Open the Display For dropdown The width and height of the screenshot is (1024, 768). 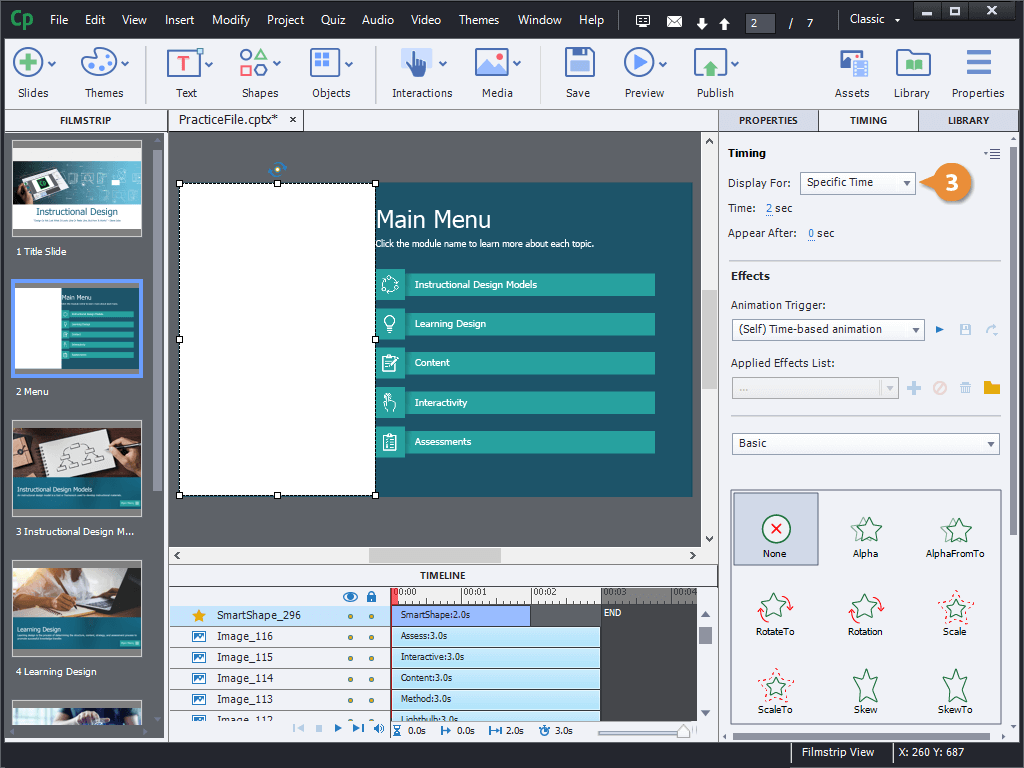[x=858, y=182]
